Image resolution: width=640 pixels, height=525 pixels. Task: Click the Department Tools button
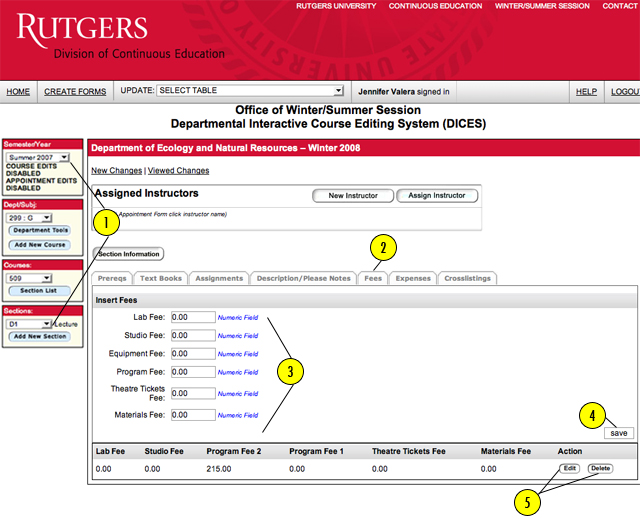(40, 230)
